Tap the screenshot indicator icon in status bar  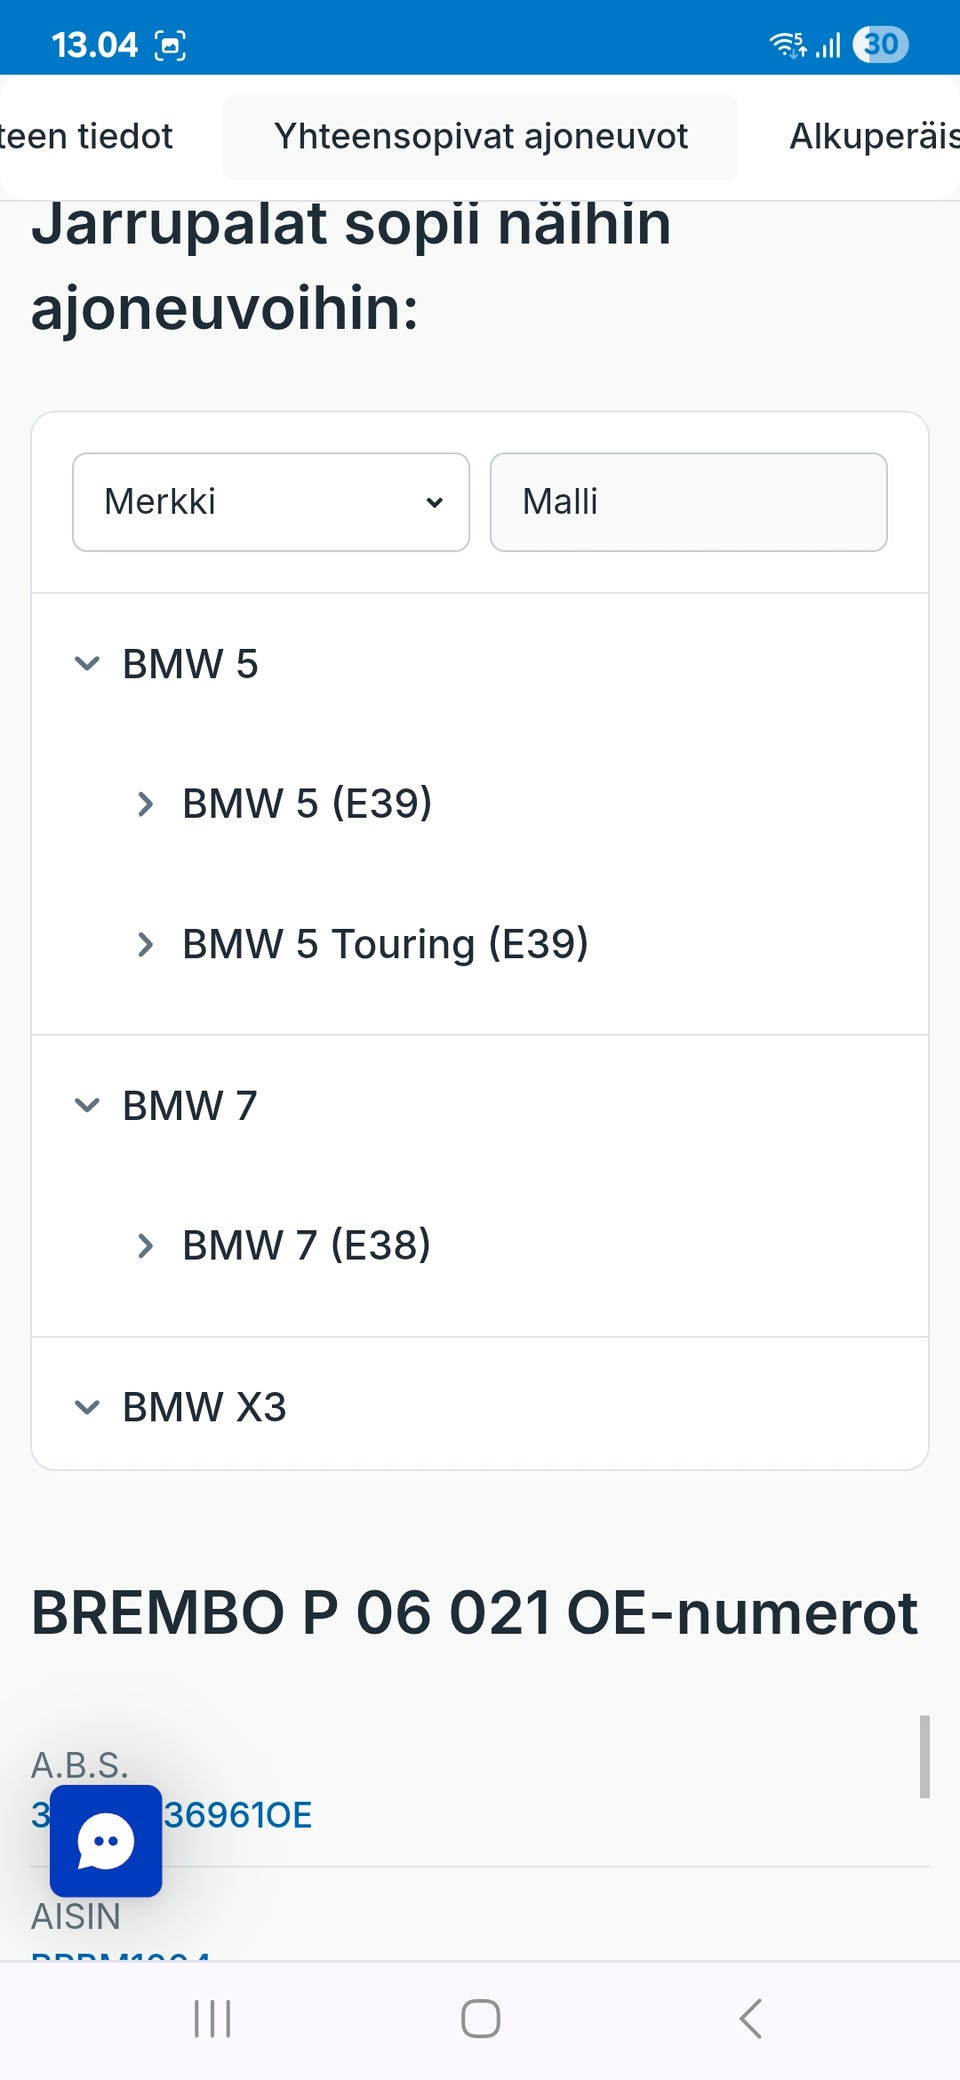170,45
